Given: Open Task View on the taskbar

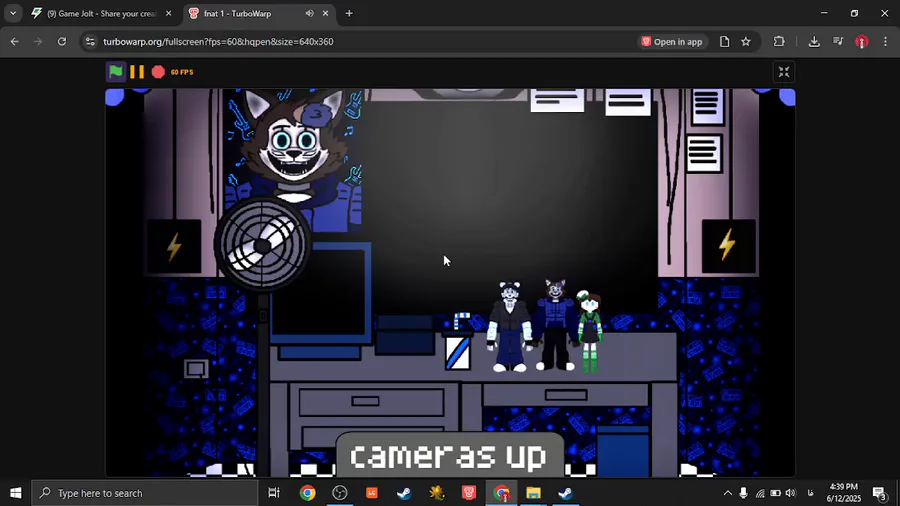Looking at the screenshot, I should click(x=274, y=493).
